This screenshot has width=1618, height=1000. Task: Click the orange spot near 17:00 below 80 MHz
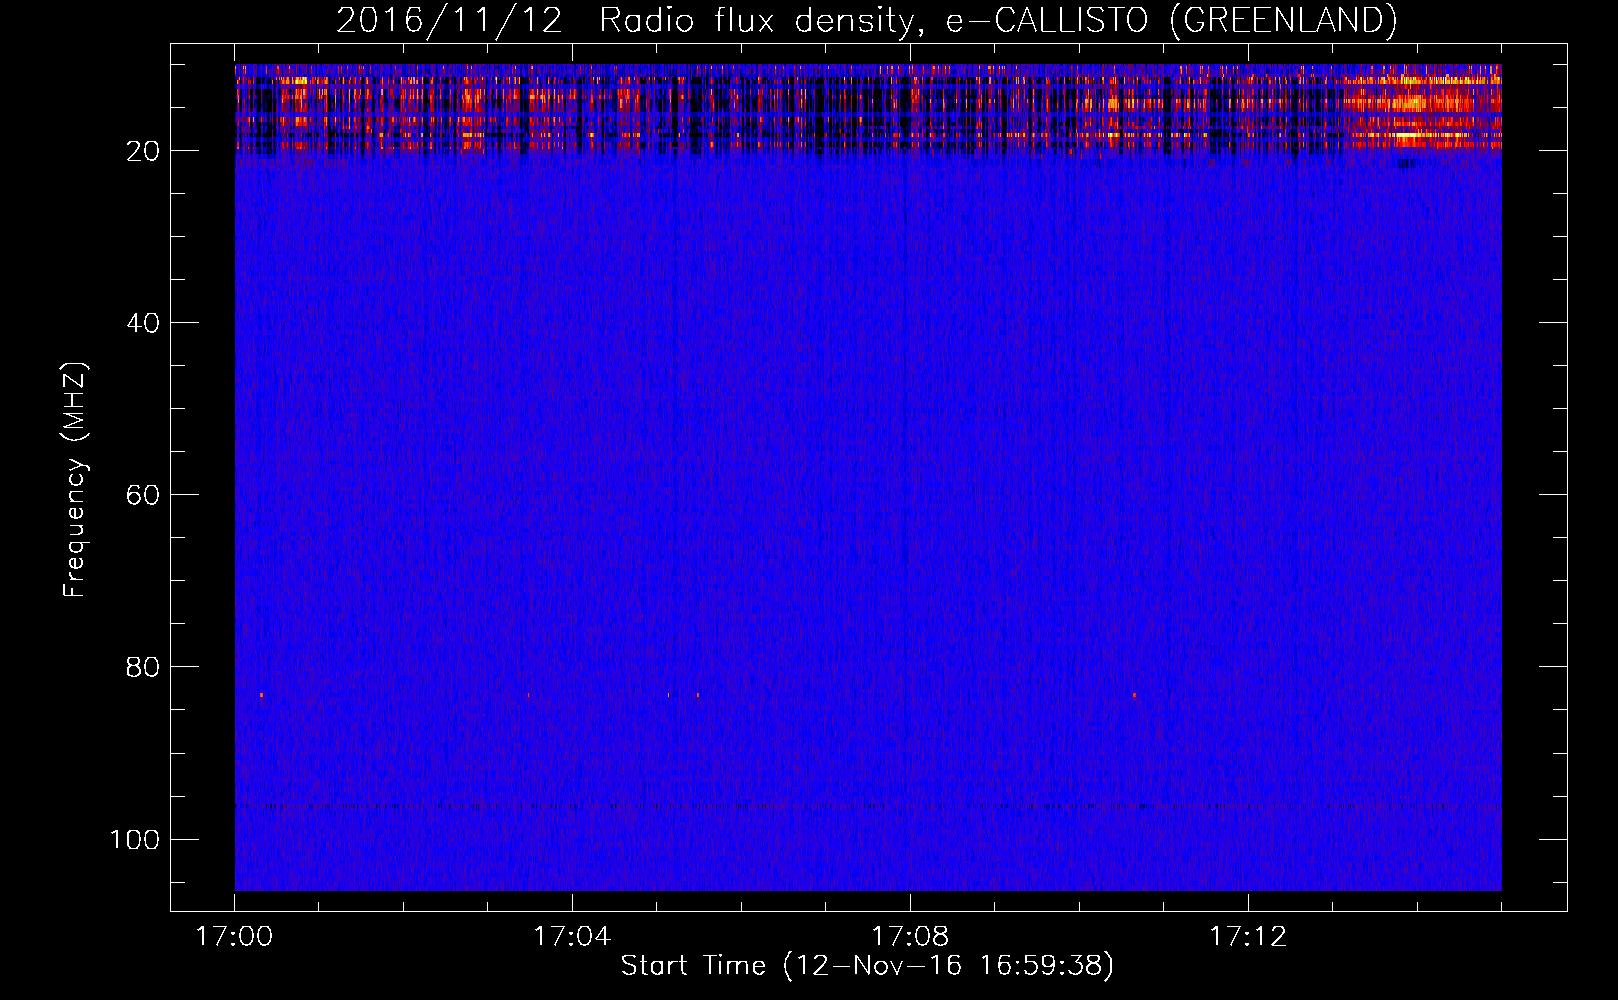[262, 694]
